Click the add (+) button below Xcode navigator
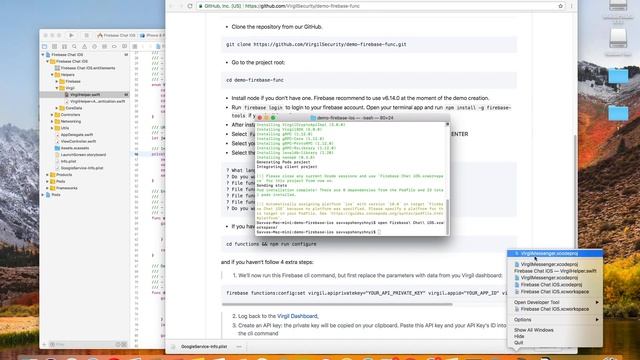This screenshot has width=640, height=360. pyautogui.click(x=44, y=344)
